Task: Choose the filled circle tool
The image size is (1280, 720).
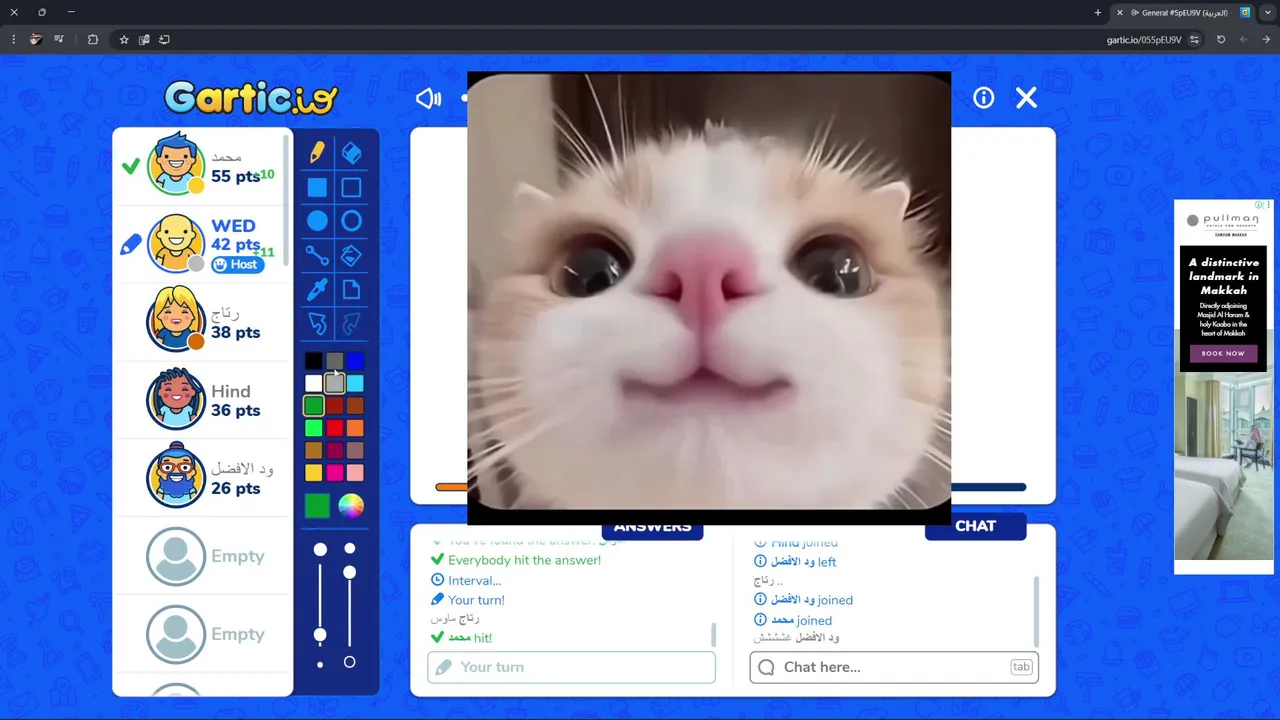Action: (x=317, y=221)
